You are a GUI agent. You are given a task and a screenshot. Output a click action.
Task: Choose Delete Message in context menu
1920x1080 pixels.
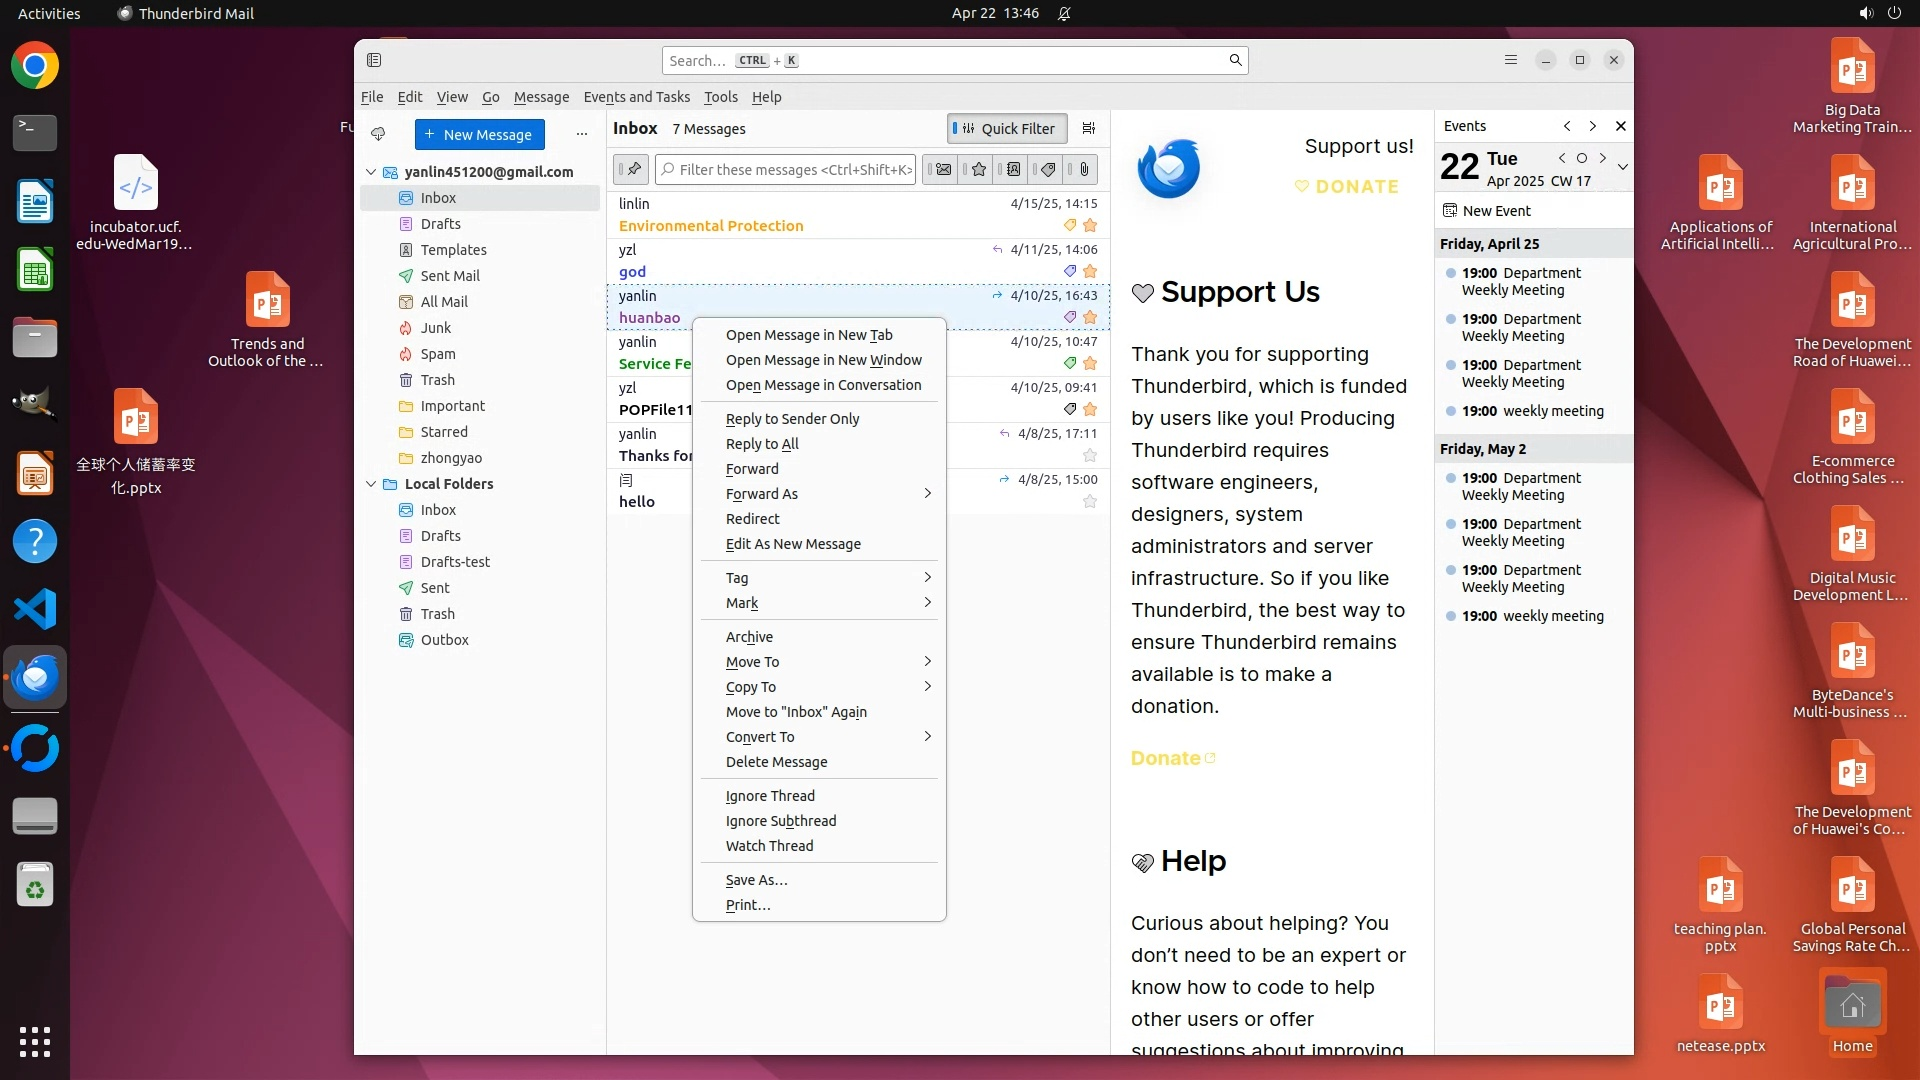click(x=776, y=762)
